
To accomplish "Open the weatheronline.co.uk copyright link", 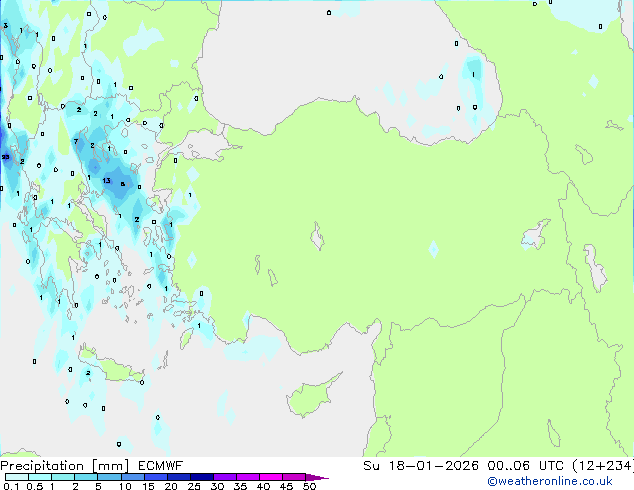I will tap(550, 481).
